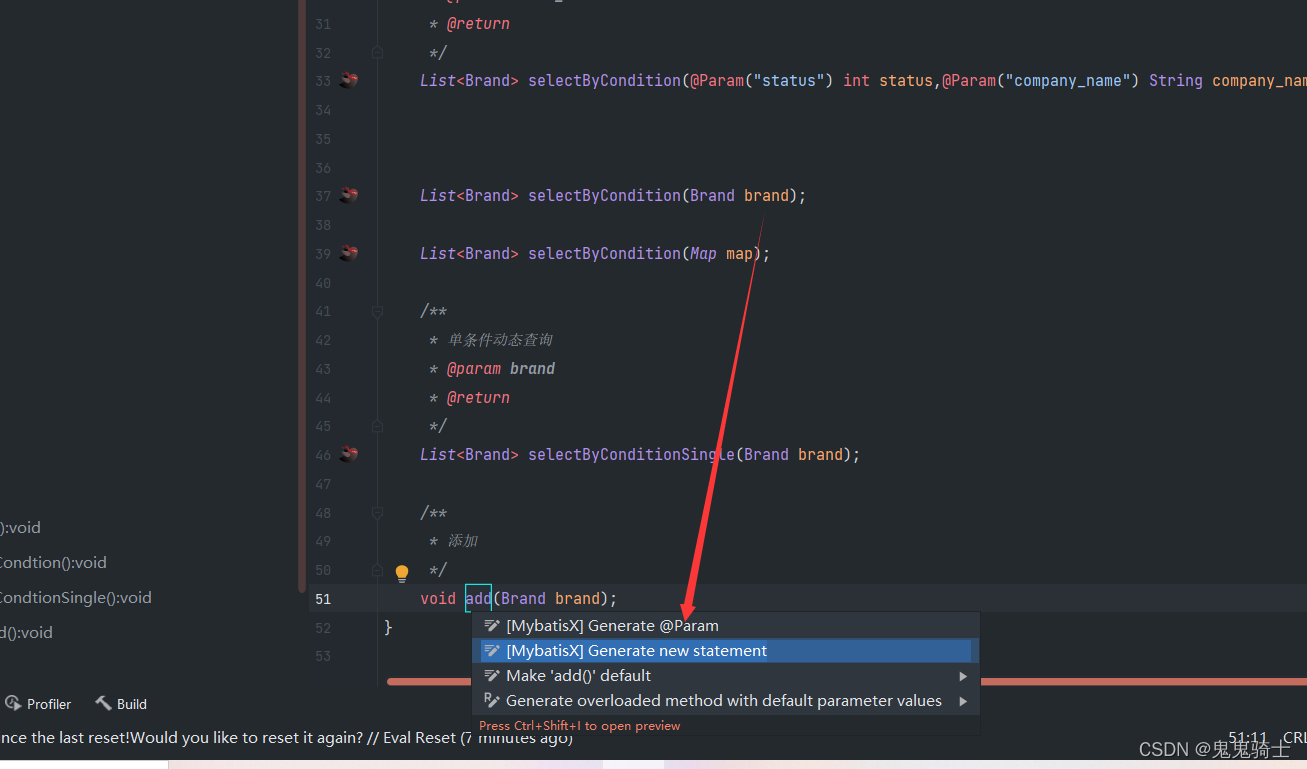Select Generate overloaded method with default parameter values
Screen dimensions: 1307x769
click(x=725, y=701)
